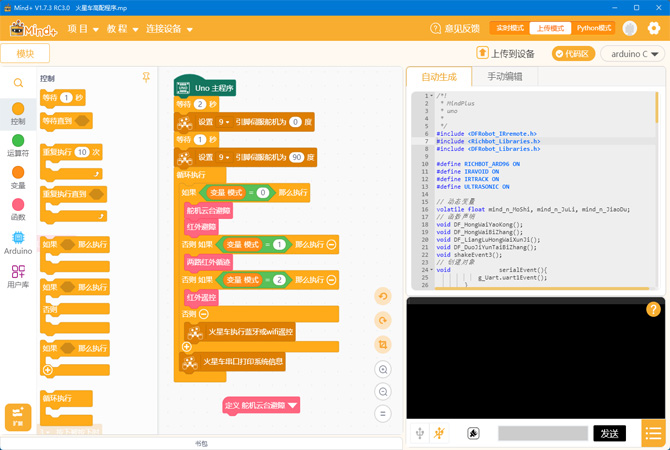Open the arduino C language dropdown
Viewport: 670px width, 450px height.
click(x=634, y=54)
